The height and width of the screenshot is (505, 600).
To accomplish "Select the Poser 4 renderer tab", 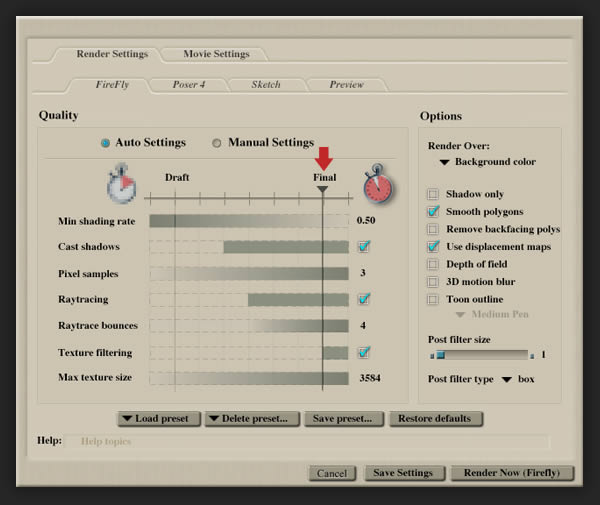I will tap(189, 85).
